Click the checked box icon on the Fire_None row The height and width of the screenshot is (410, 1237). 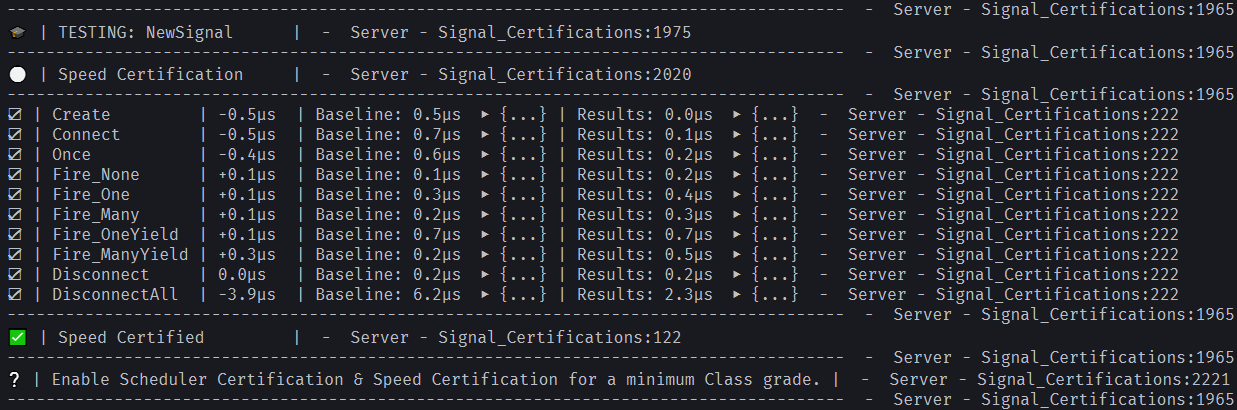pos(14,175)
